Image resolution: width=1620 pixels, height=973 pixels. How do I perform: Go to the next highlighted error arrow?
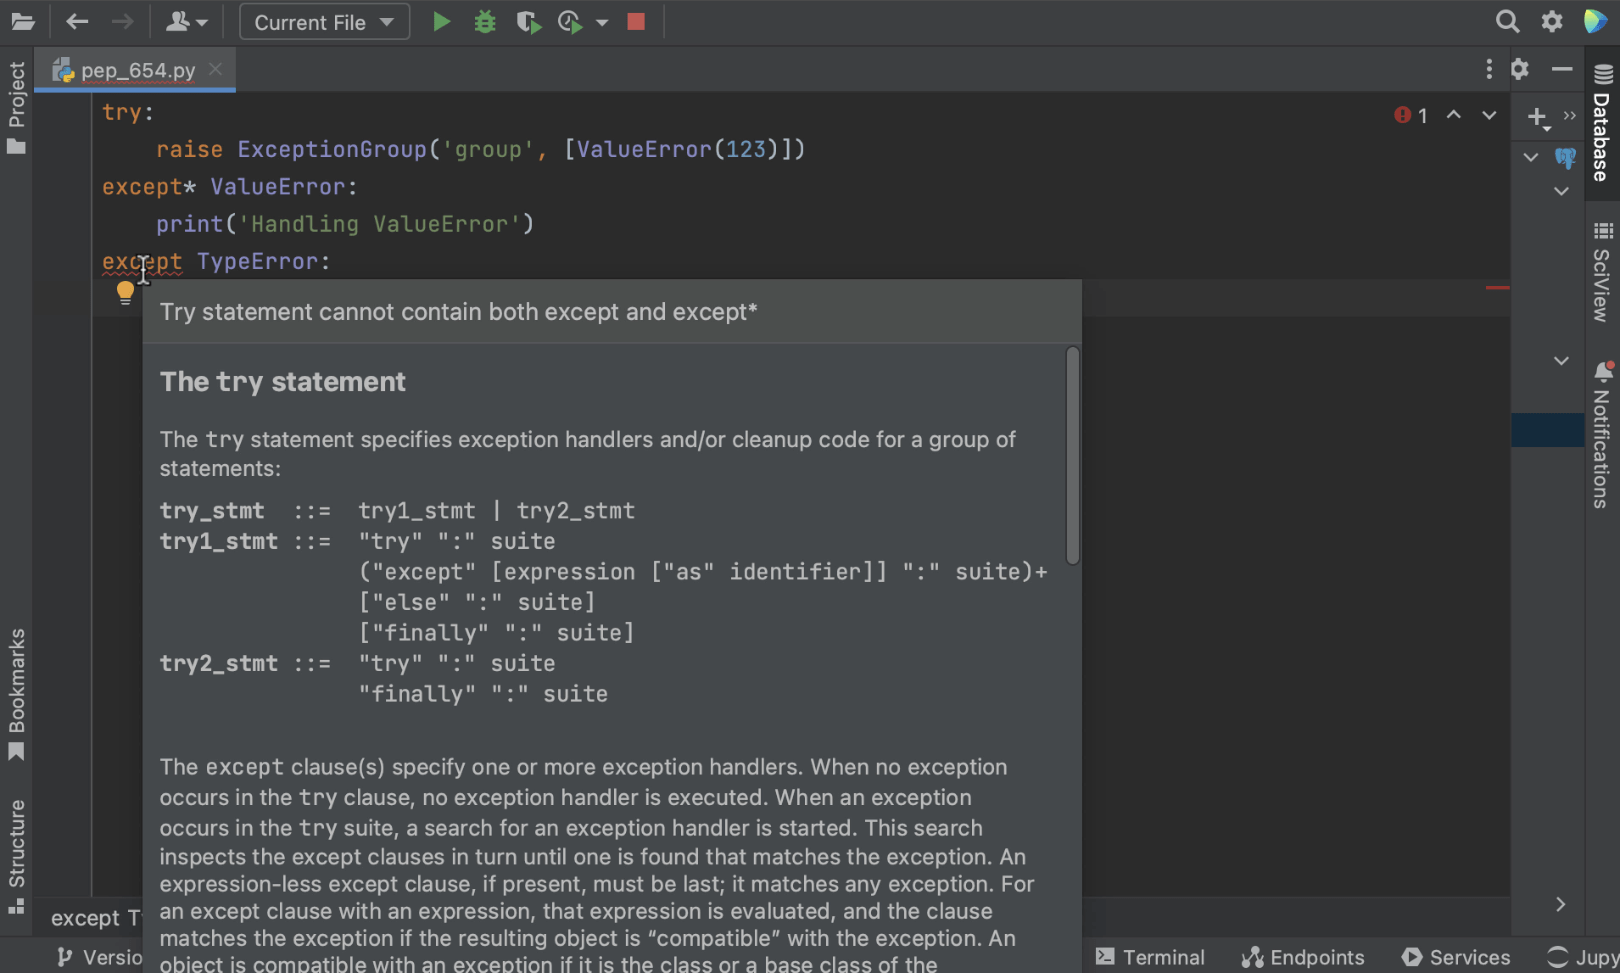[1489, 115]
